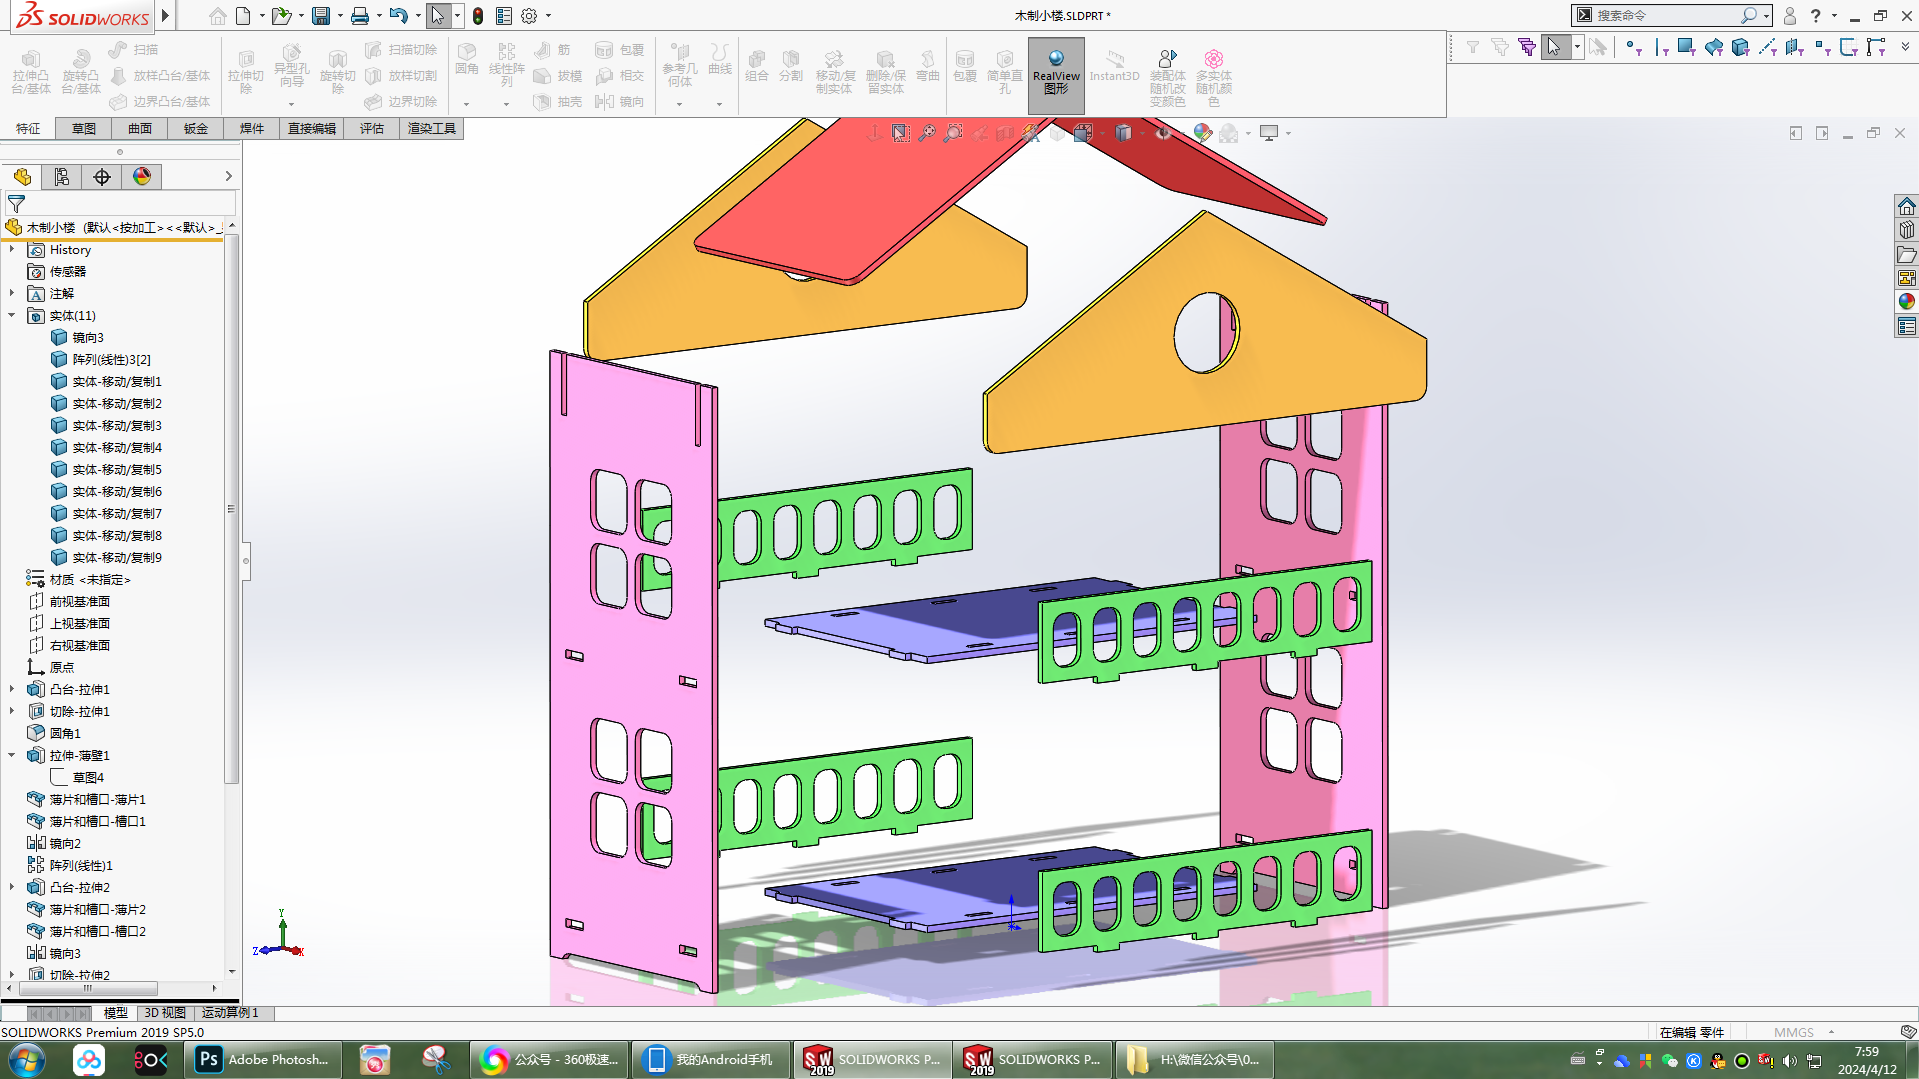1919x1079 pixels.
Task: Open the View Palette task pane tab
Action: [x=1907, y=278]
